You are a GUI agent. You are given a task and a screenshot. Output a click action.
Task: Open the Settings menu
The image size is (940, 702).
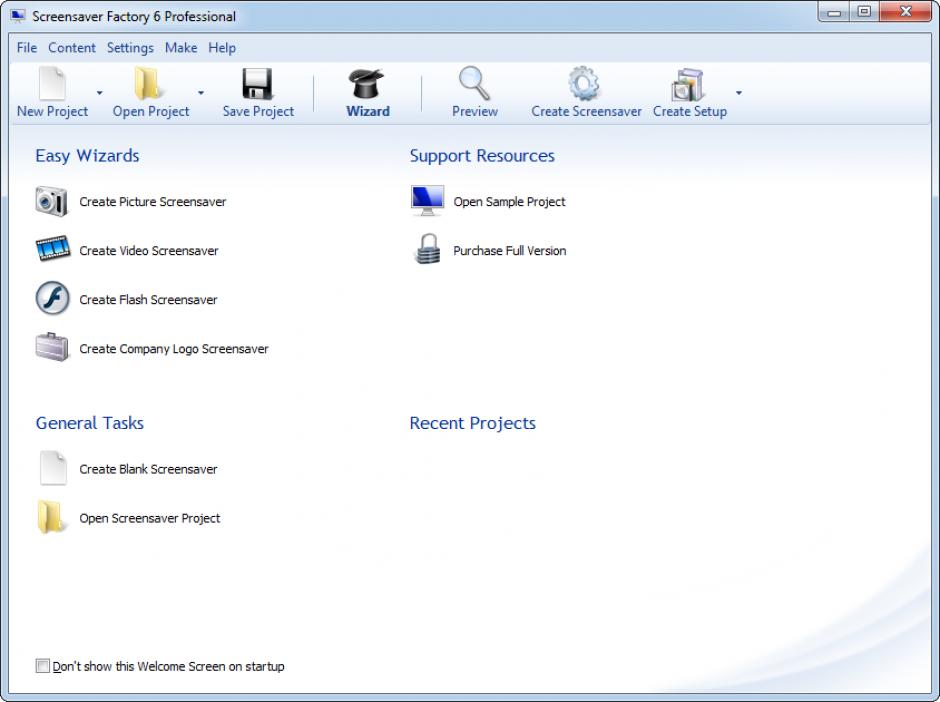point(130,47)
